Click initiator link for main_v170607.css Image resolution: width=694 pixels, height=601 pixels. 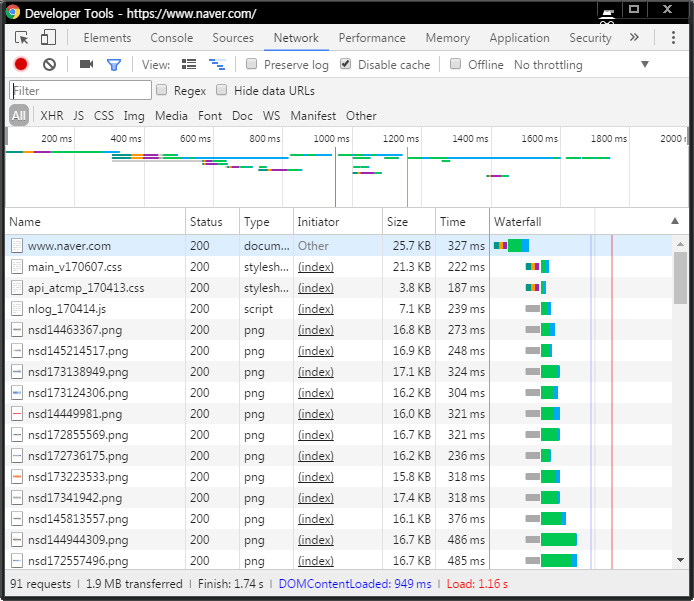coord(316,267)
